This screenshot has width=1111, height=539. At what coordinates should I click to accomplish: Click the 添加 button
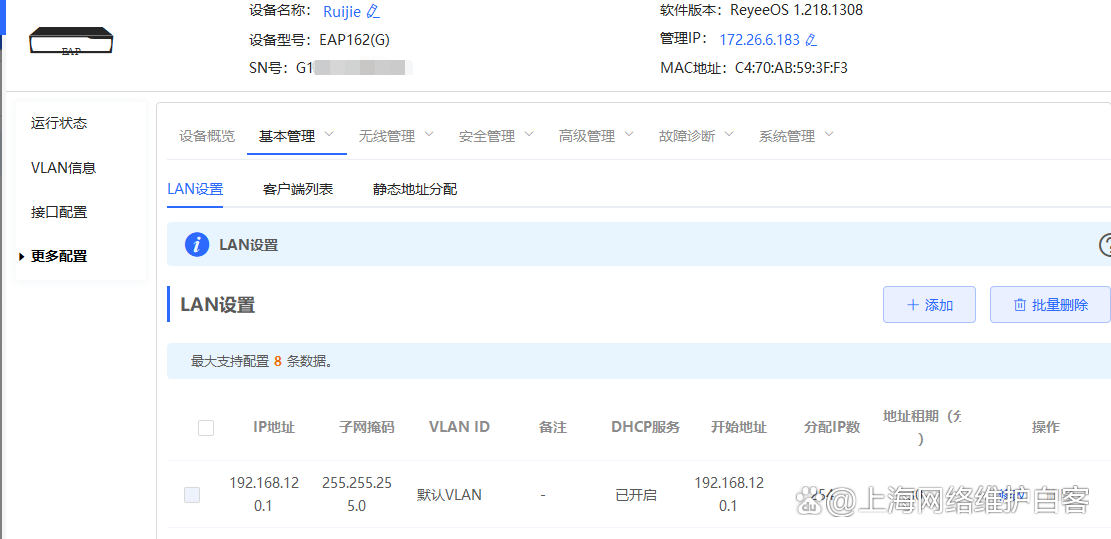click(x=929, y=305)
